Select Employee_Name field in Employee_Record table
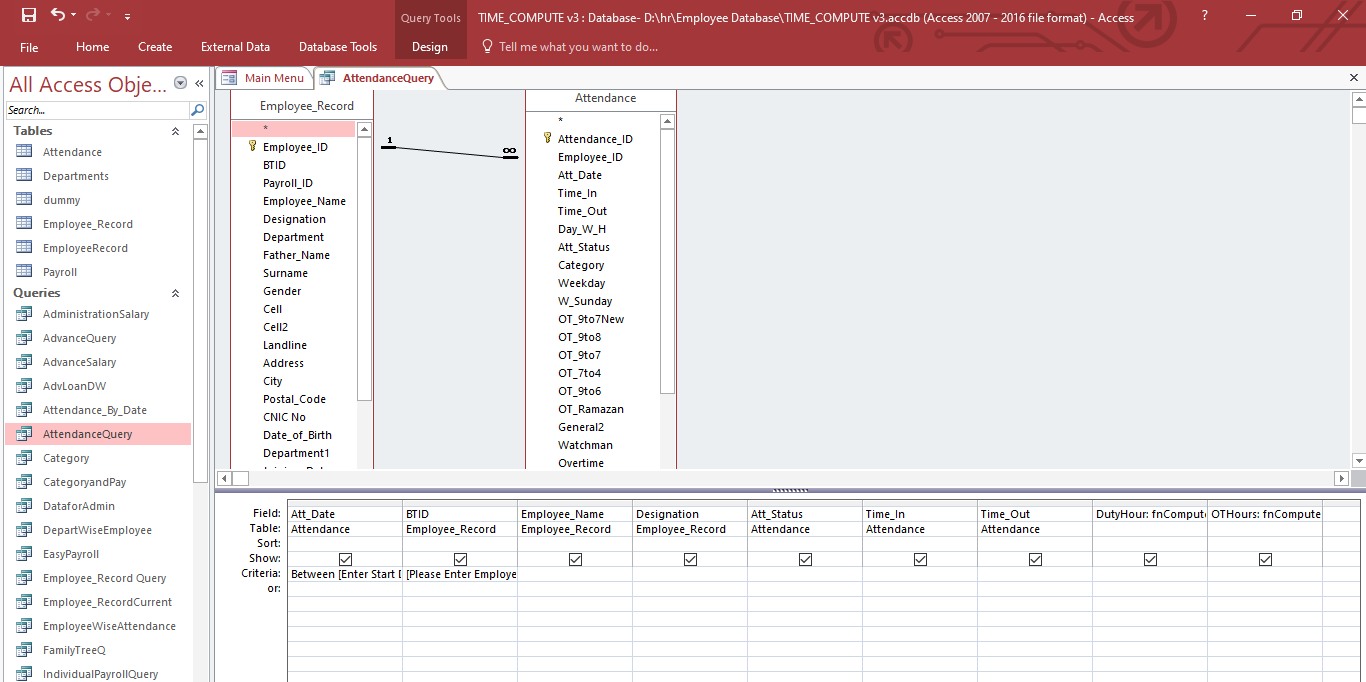The width and height of the screenshot is (1366, 682). point(304,201)
